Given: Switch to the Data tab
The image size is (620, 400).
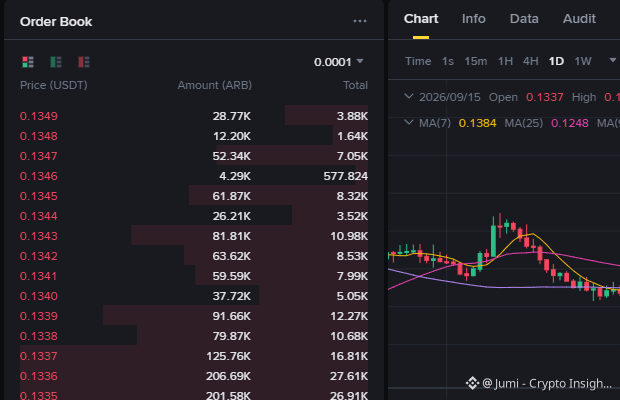Looking at the screenshot, I should pyautogui.click(x=524, y=19).
